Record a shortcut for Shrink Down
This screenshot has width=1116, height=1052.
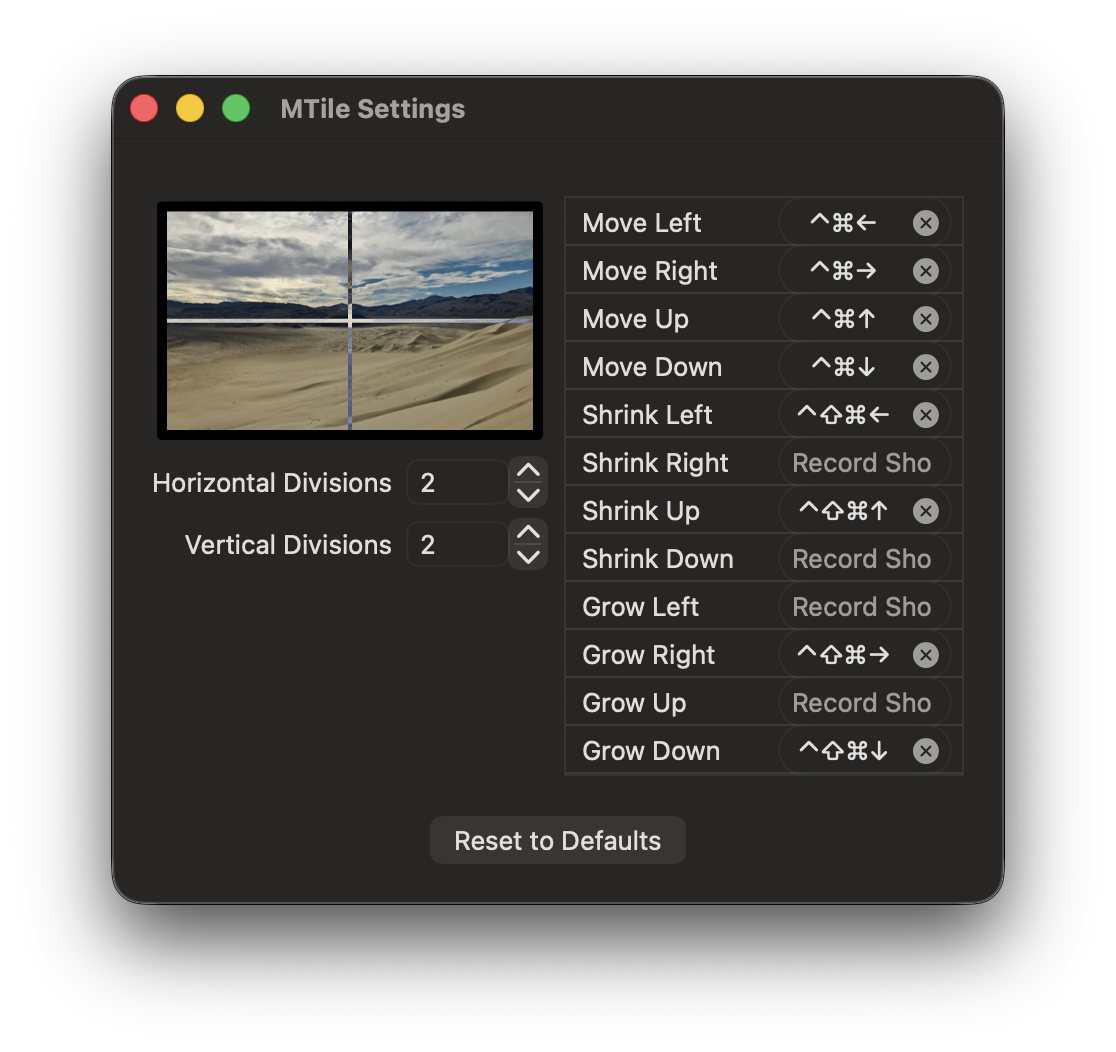click(x=862, y=559)
